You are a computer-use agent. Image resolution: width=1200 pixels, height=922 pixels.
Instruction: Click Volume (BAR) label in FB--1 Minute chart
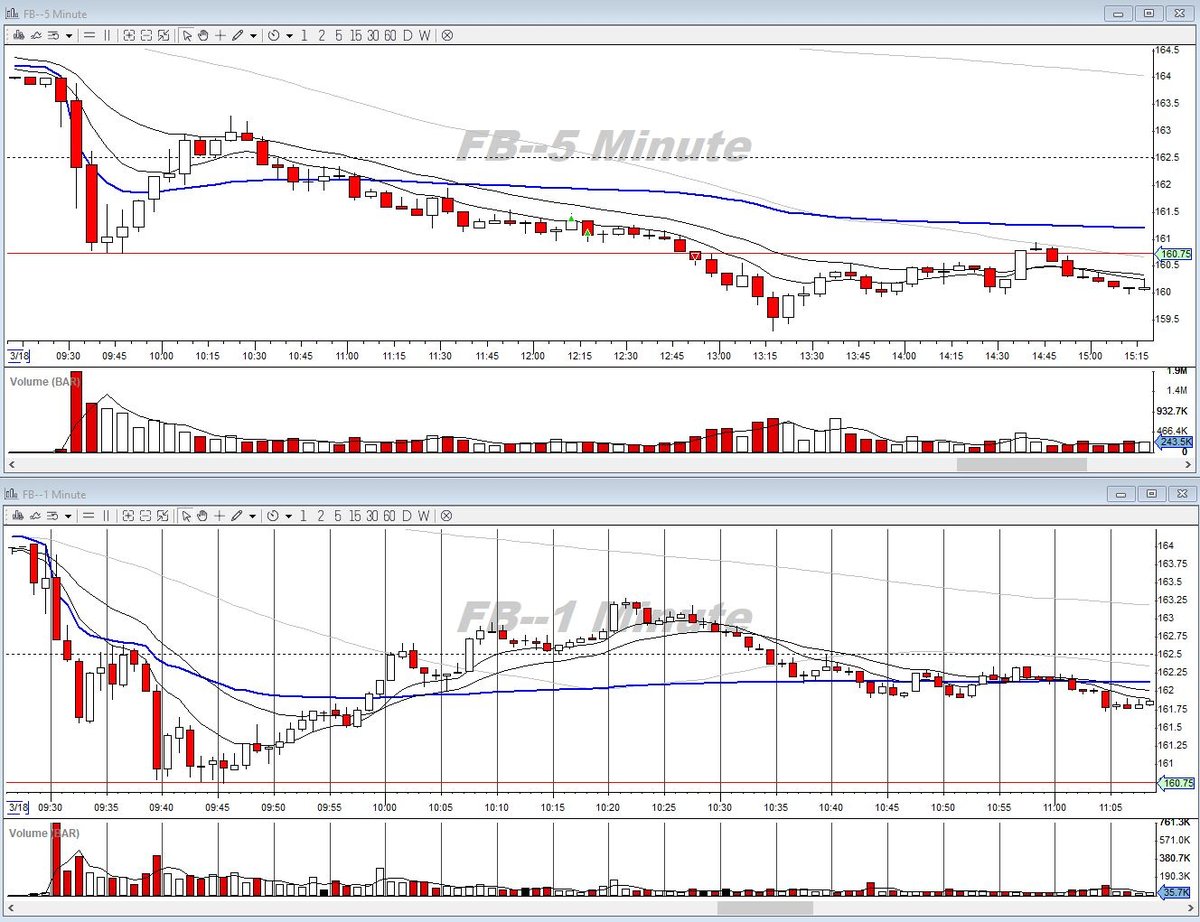point(44,832)
